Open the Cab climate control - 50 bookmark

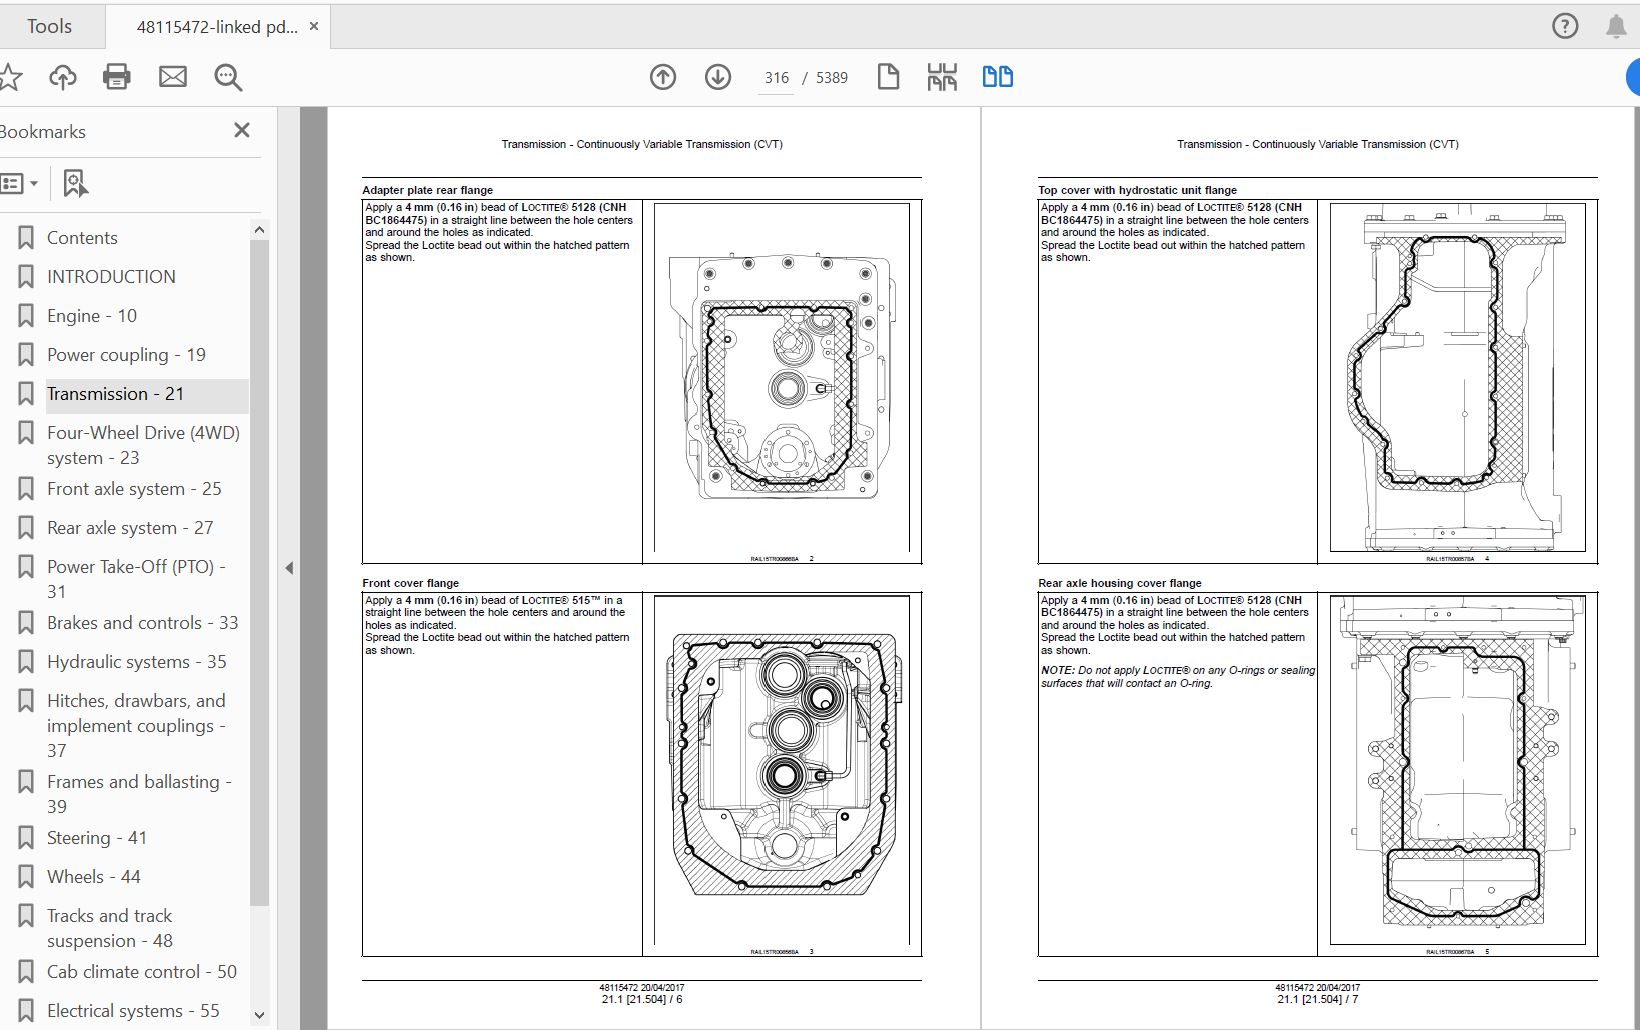coord(142,972)
